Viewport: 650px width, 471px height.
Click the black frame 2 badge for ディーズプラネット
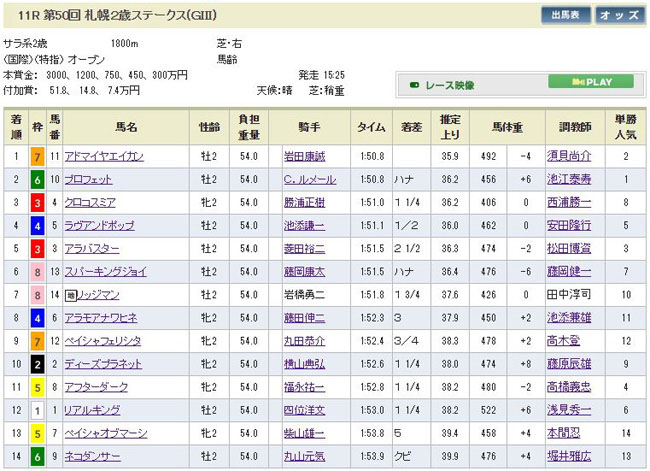point(38,364)
